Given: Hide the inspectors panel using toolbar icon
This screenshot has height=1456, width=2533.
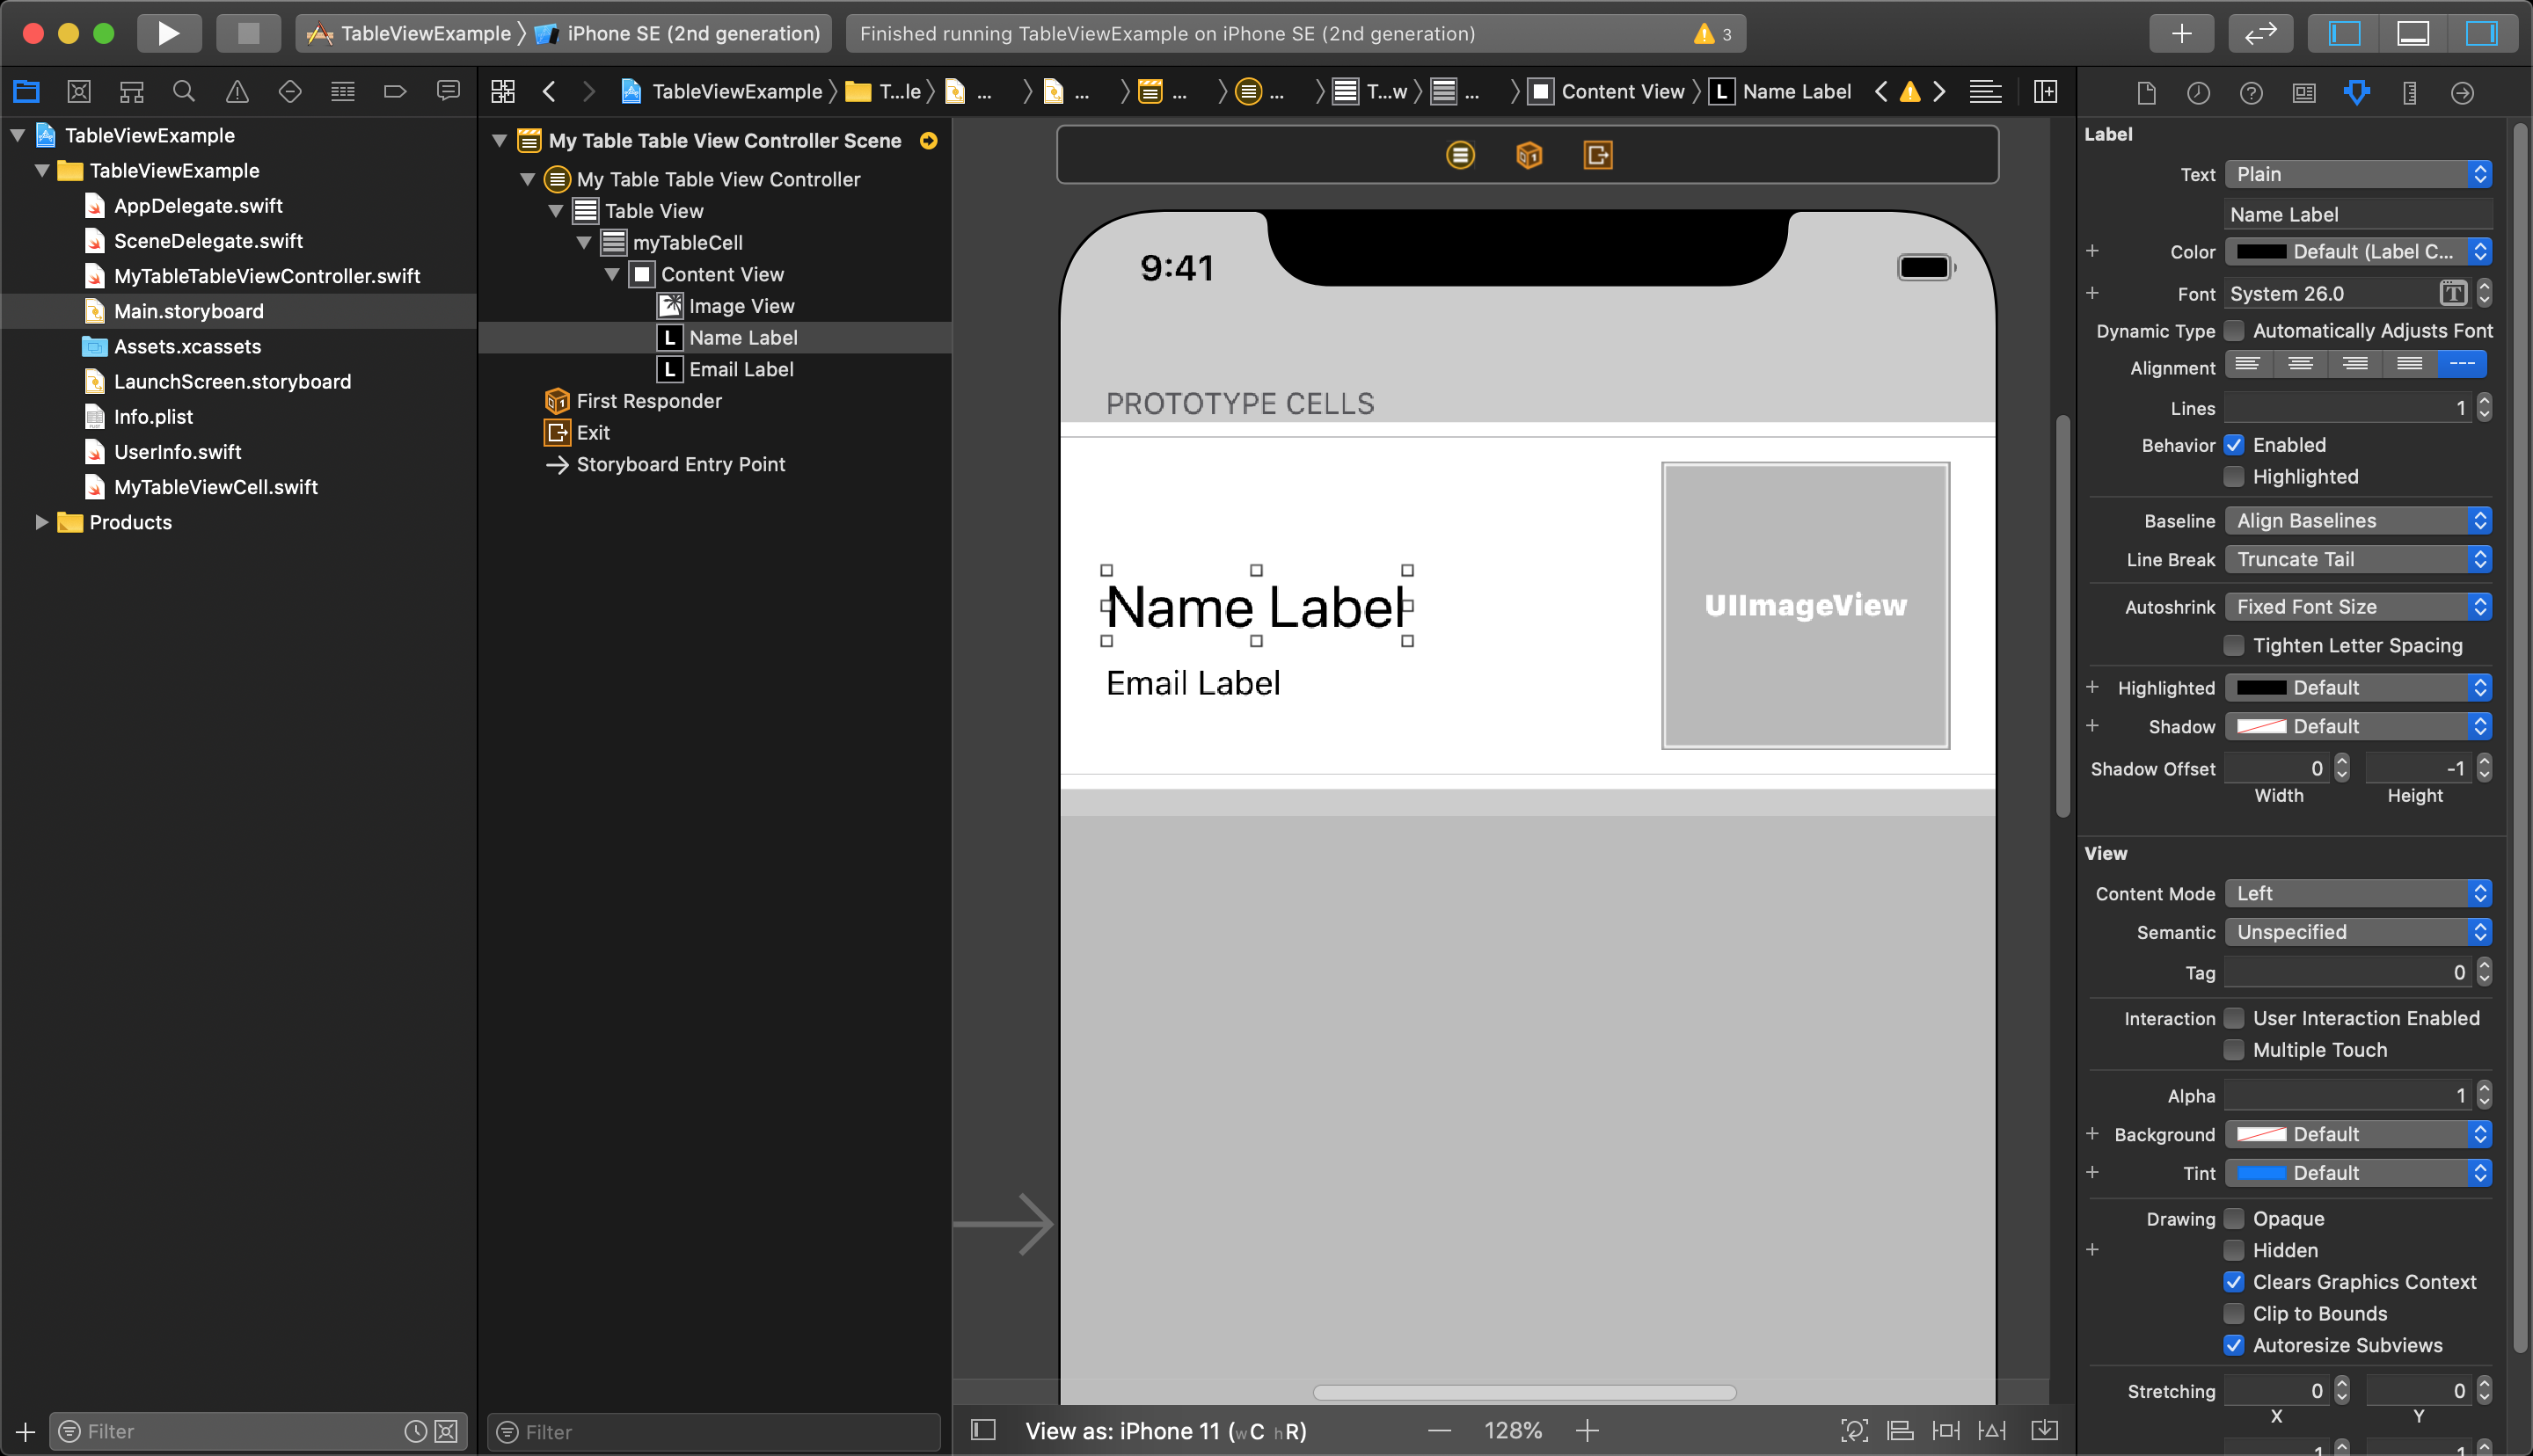Looking at the screenshot, I should (x=2481, y=33).
